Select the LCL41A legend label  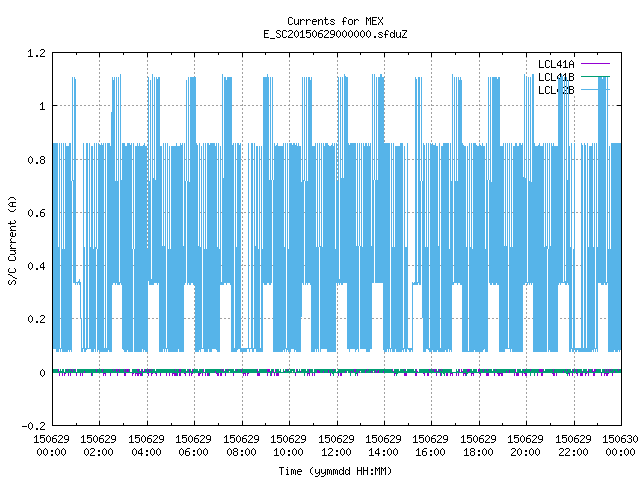pyautogui.click(x=556, y=64)
